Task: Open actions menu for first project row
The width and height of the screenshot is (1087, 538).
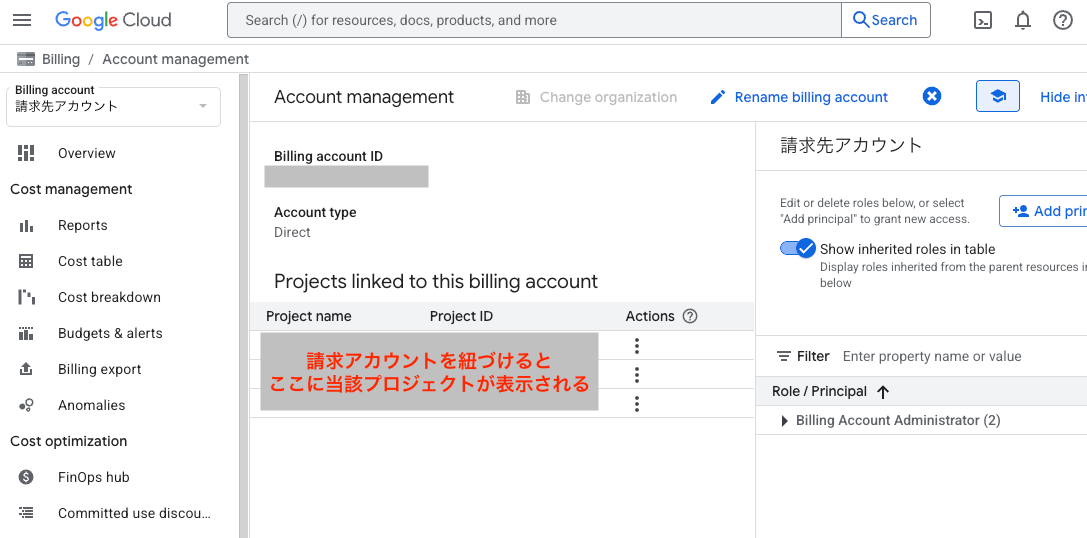Action: [637, 346]
